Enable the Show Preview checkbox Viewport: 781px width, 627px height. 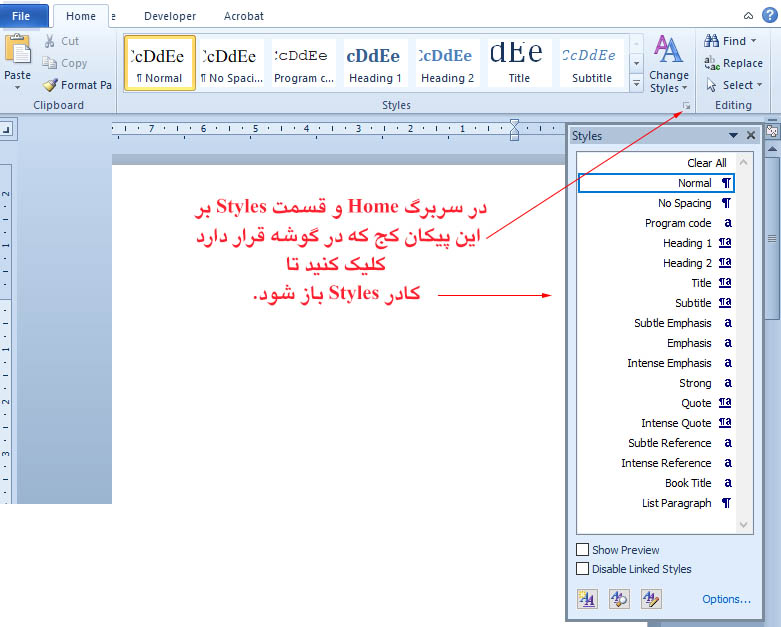583,550
